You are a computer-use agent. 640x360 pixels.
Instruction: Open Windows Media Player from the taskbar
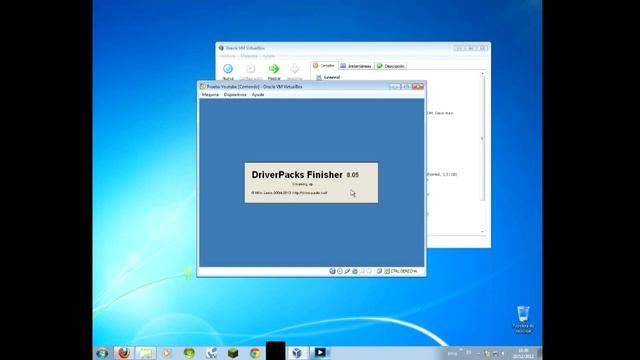click(167, 353)
